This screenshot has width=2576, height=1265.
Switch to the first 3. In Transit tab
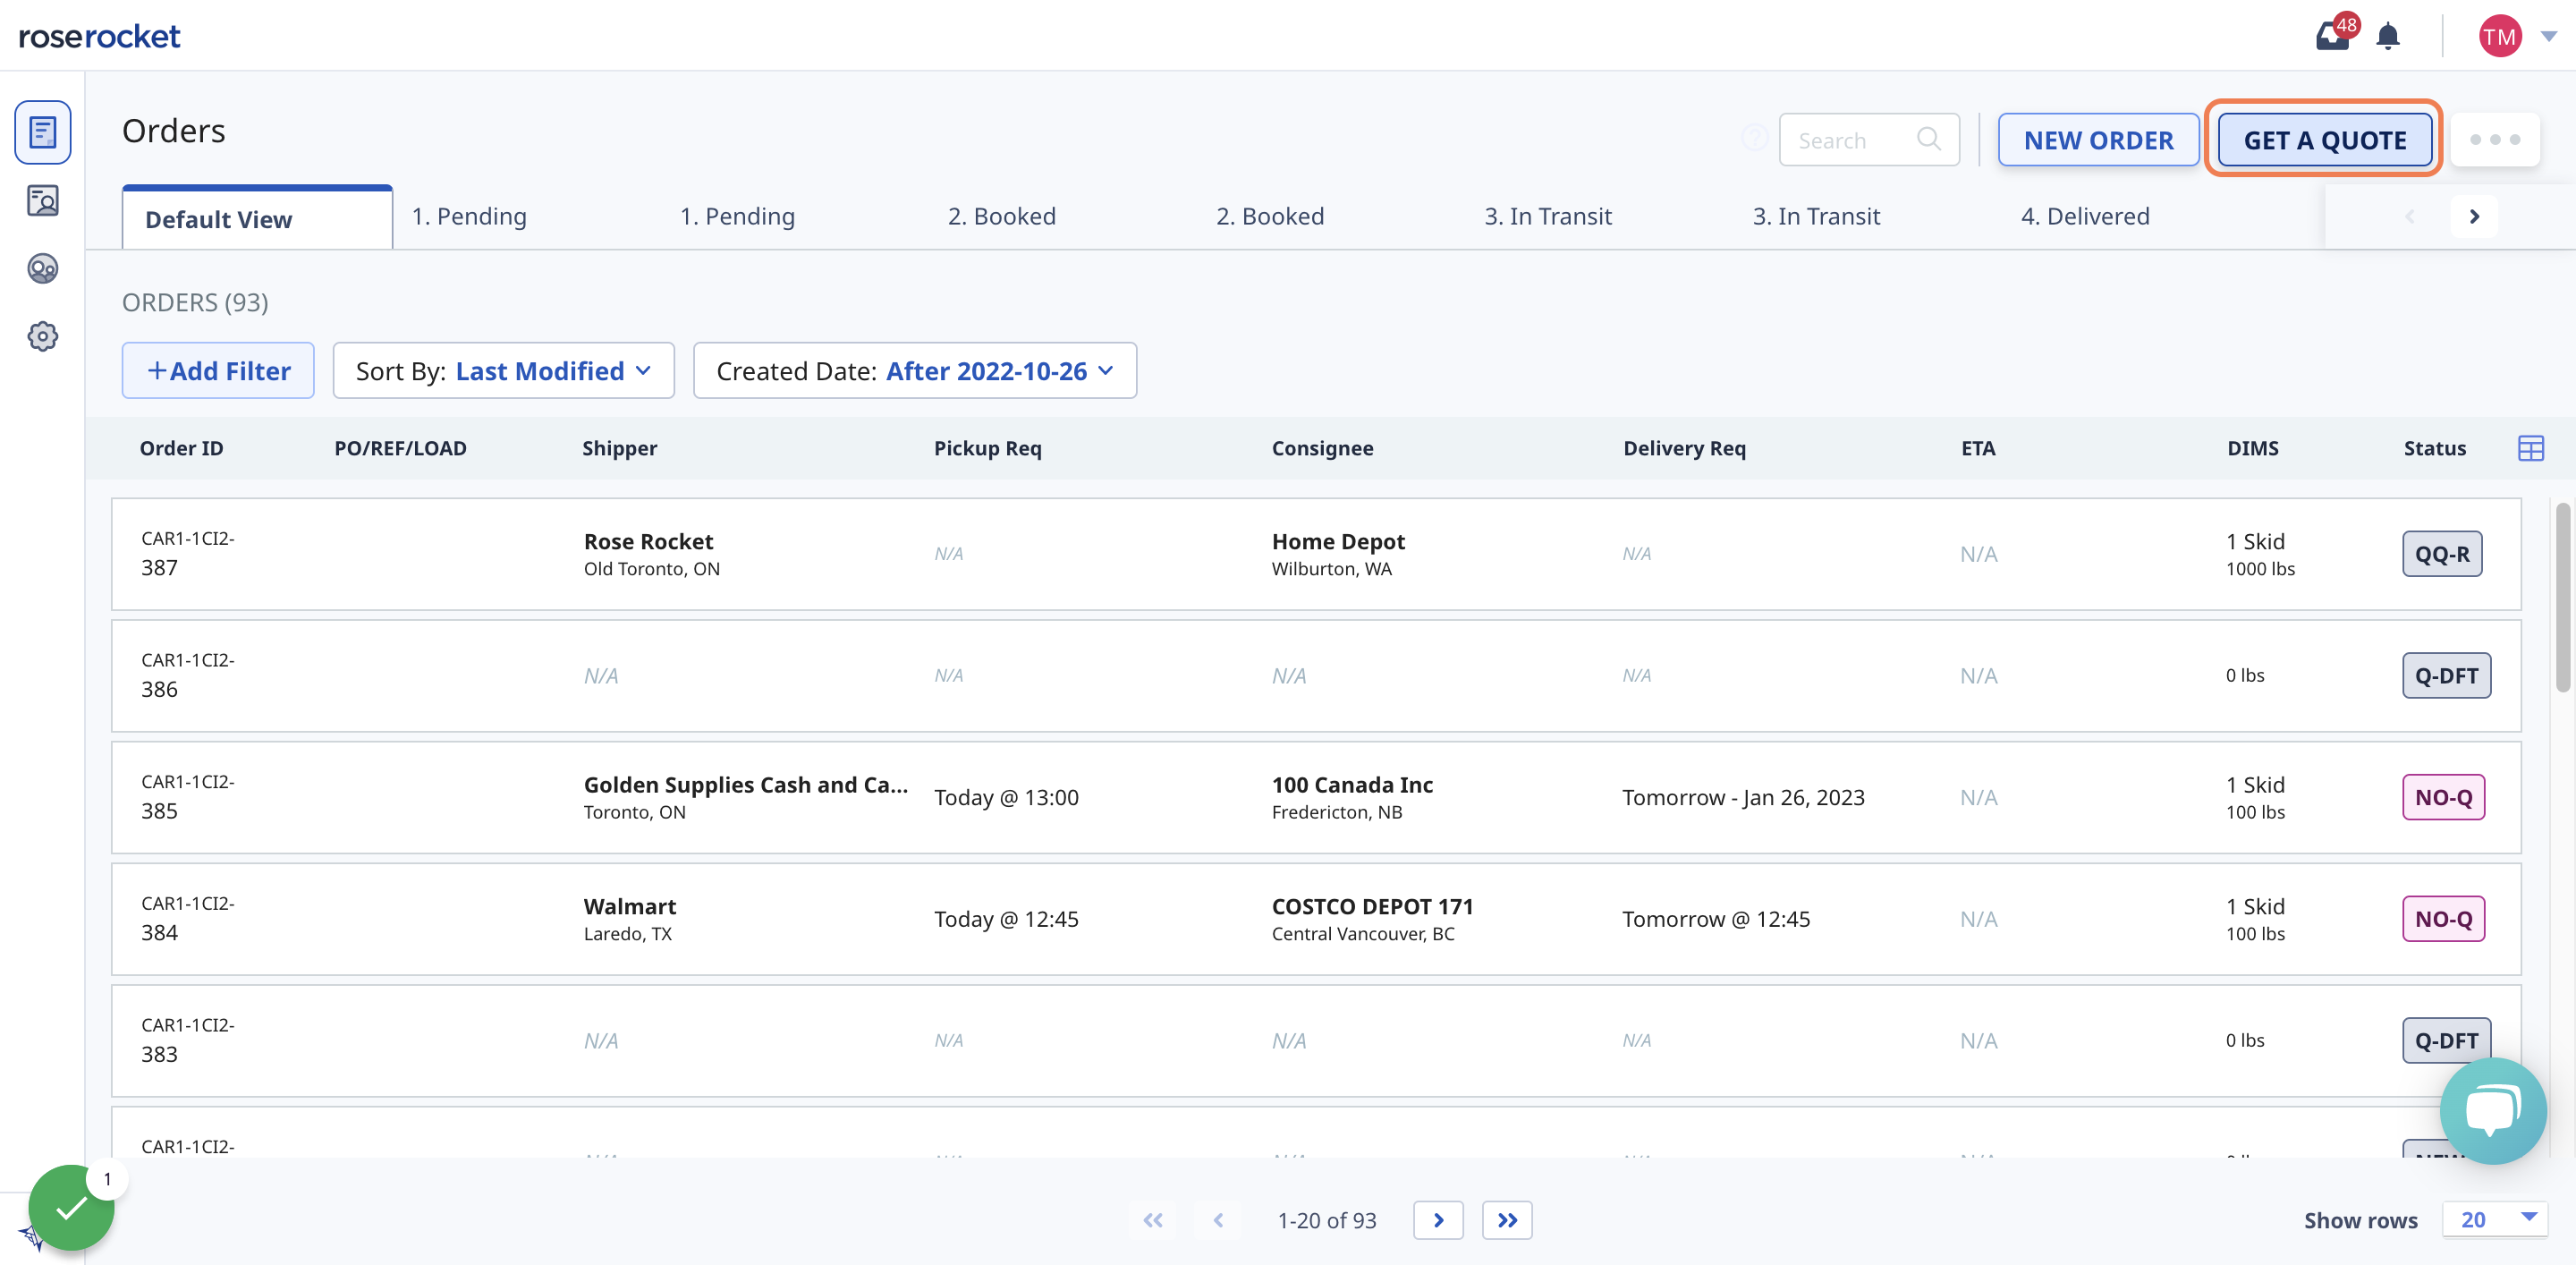(x=1548, y=216)
